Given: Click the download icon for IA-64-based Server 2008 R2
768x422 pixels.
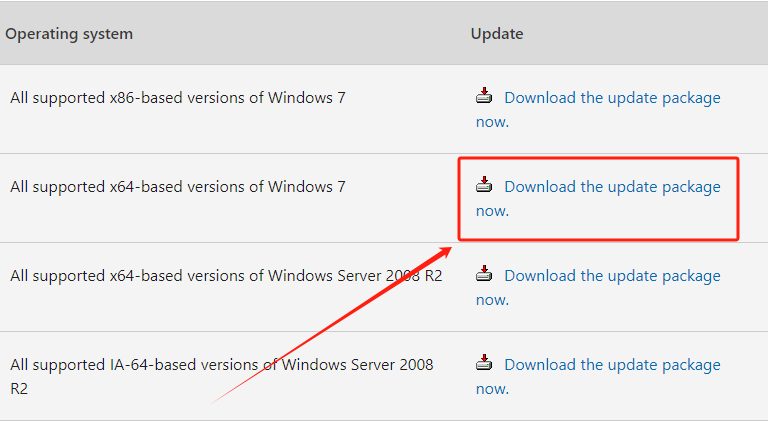Looking at the screenshot, I should click(x=484, y=363).
